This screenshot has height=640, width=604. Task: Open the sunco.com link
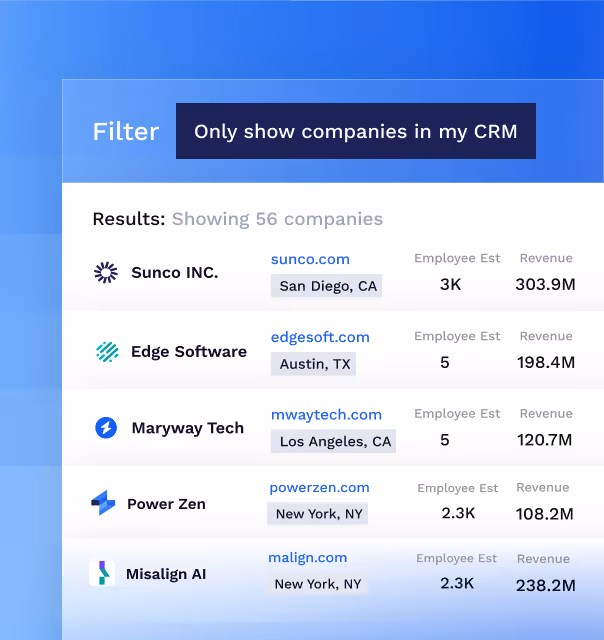(x=310, y=259)
